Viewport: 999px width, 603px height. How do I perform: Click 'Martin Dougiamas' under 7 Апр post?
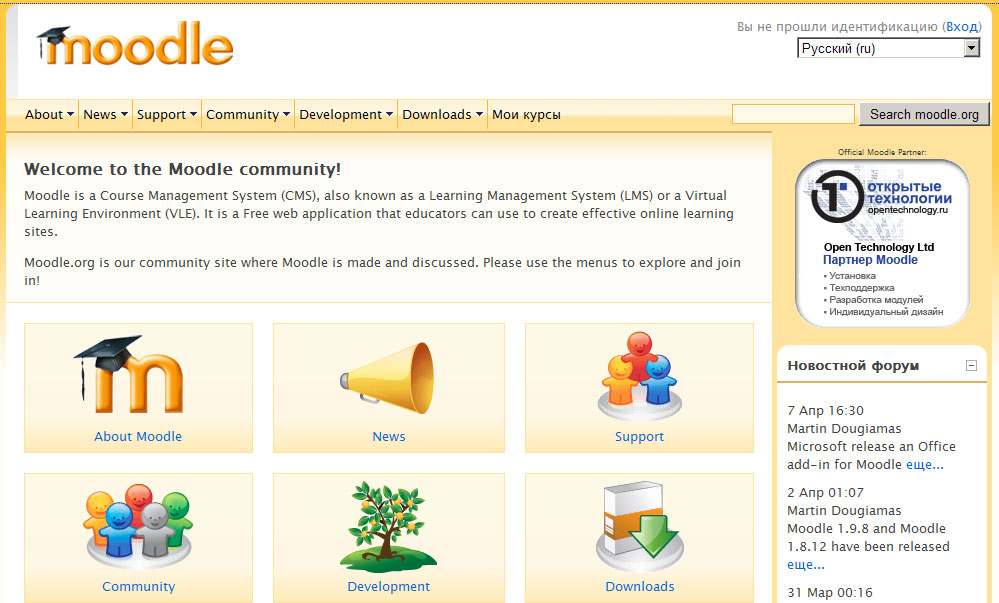coord(844,428)
